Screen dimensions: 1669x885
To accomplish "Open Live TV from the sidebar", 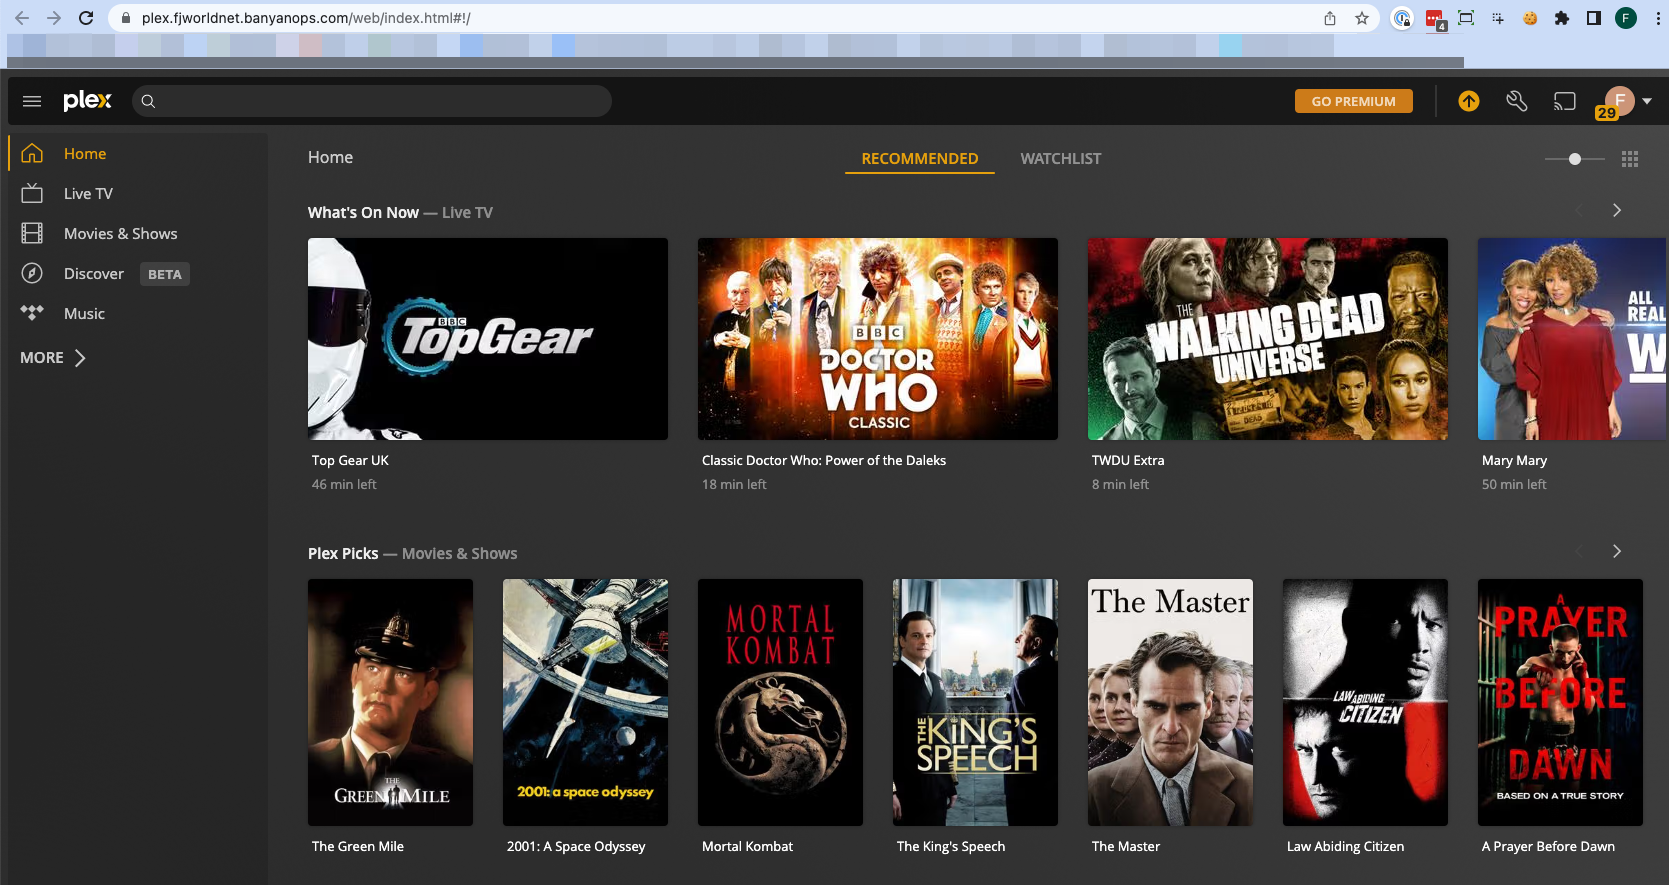I will point(88,194).
